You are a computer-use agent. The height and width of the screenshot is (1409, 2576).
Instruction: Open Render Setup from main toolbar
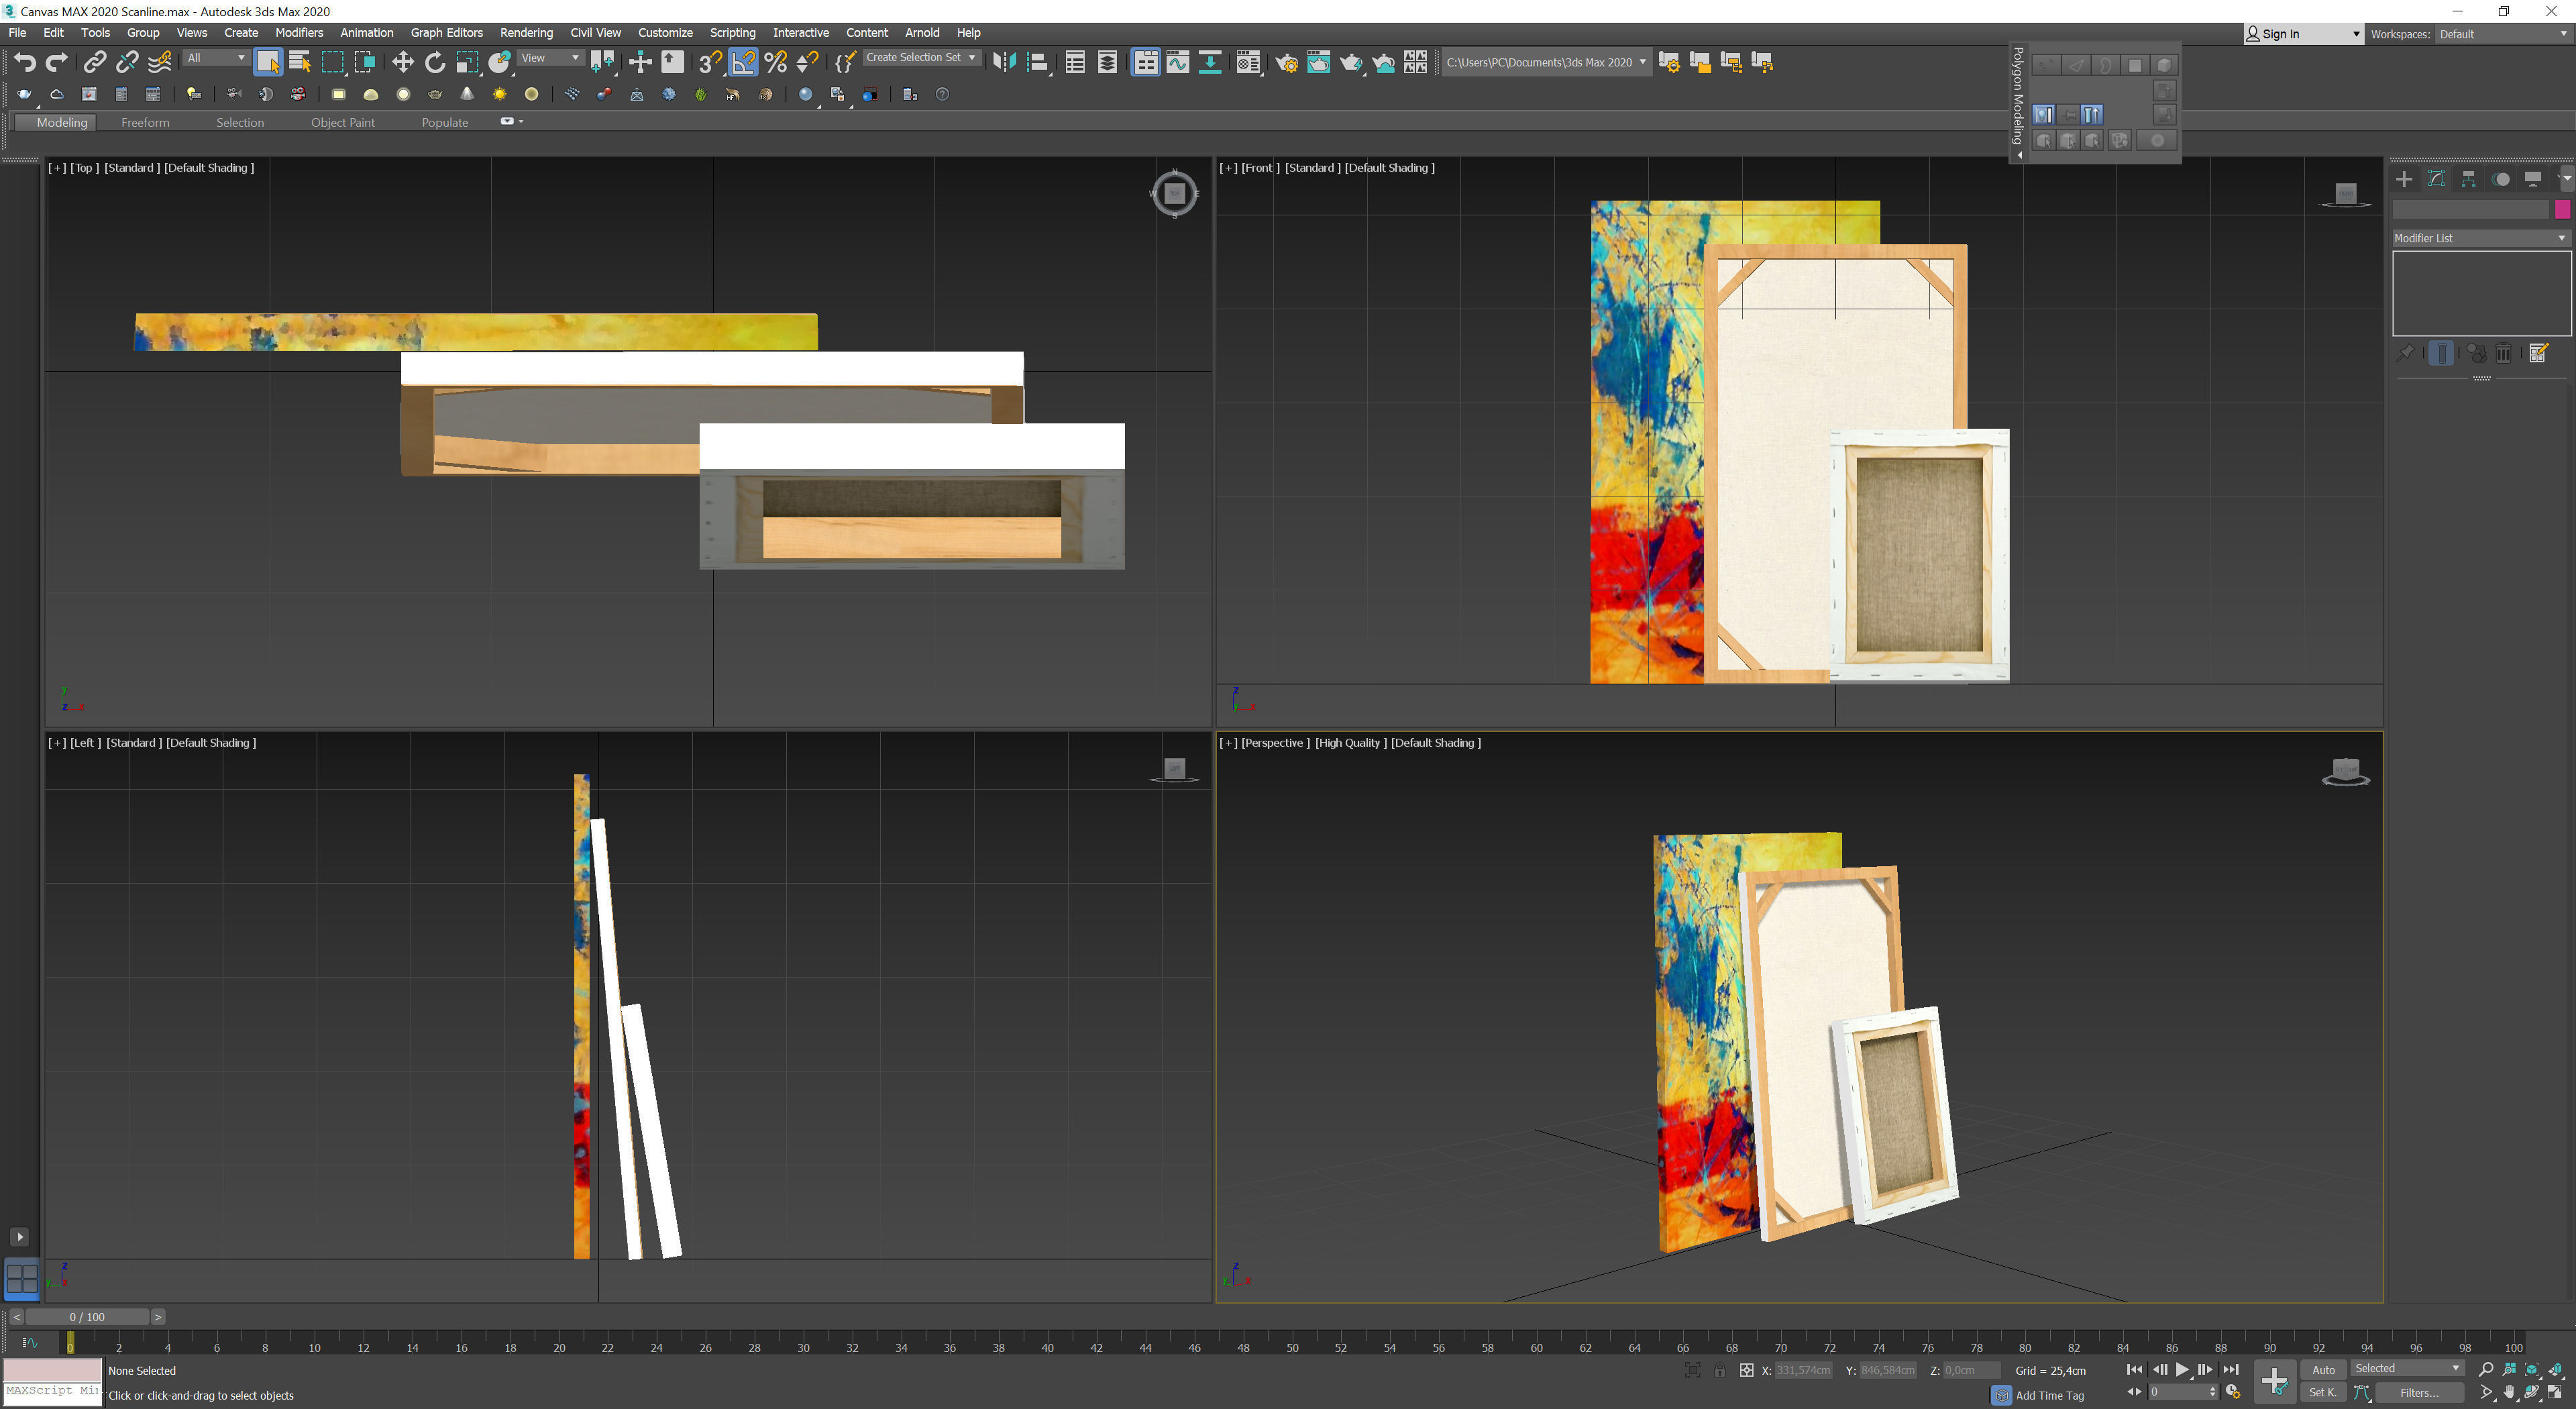click(1286, 62)
